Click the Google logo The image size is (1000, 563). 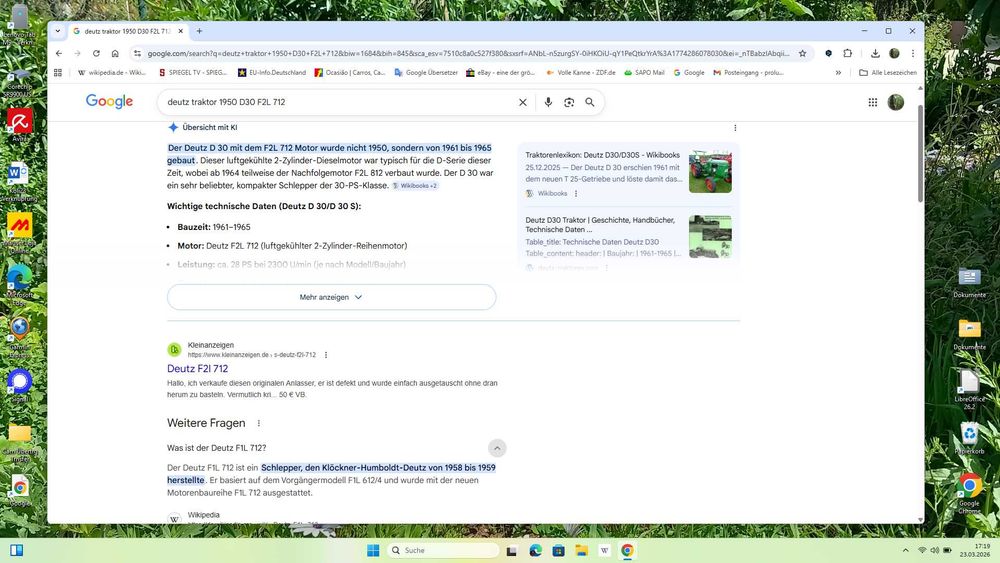click(x=109, y=101)
